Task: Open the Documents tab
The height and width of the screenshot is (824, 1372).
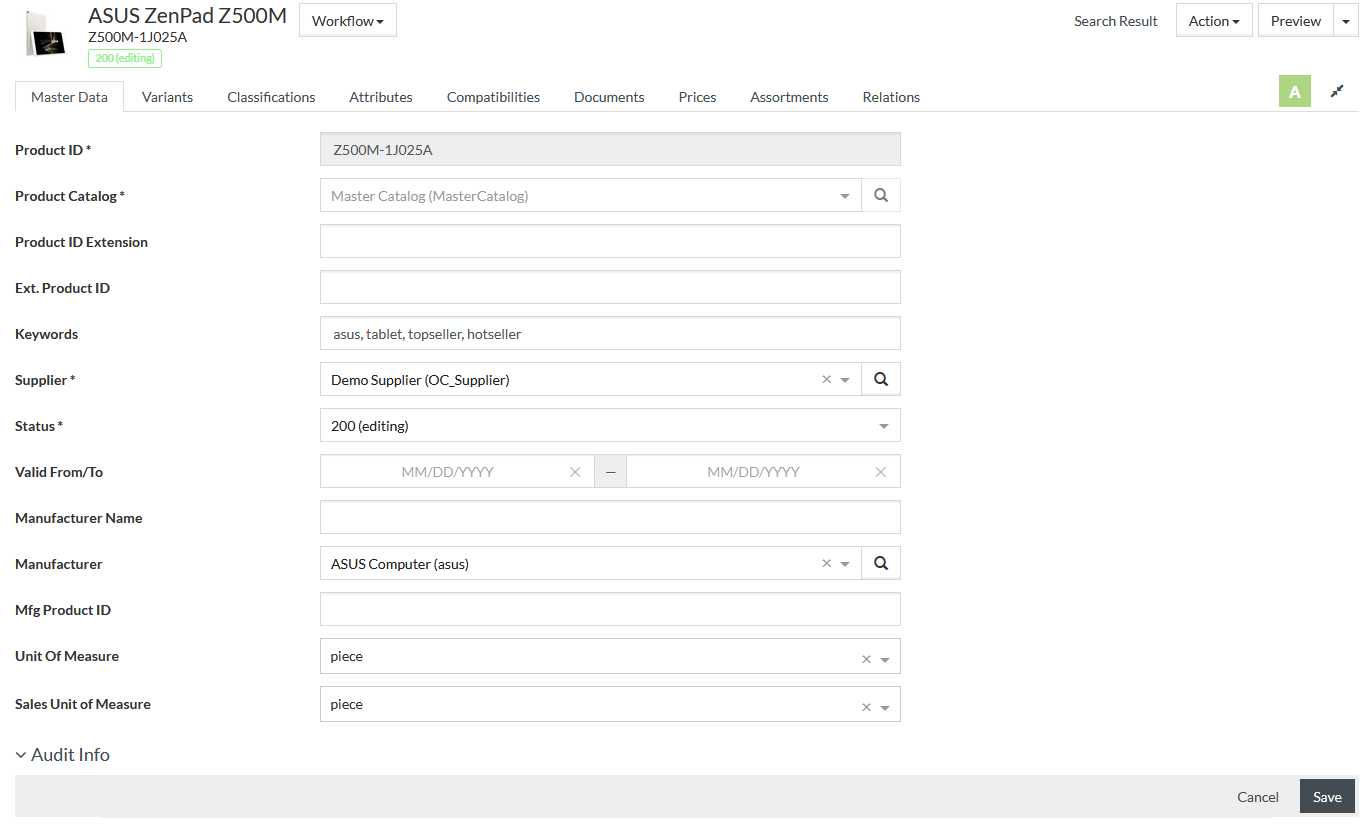Action: click(609, 97)
